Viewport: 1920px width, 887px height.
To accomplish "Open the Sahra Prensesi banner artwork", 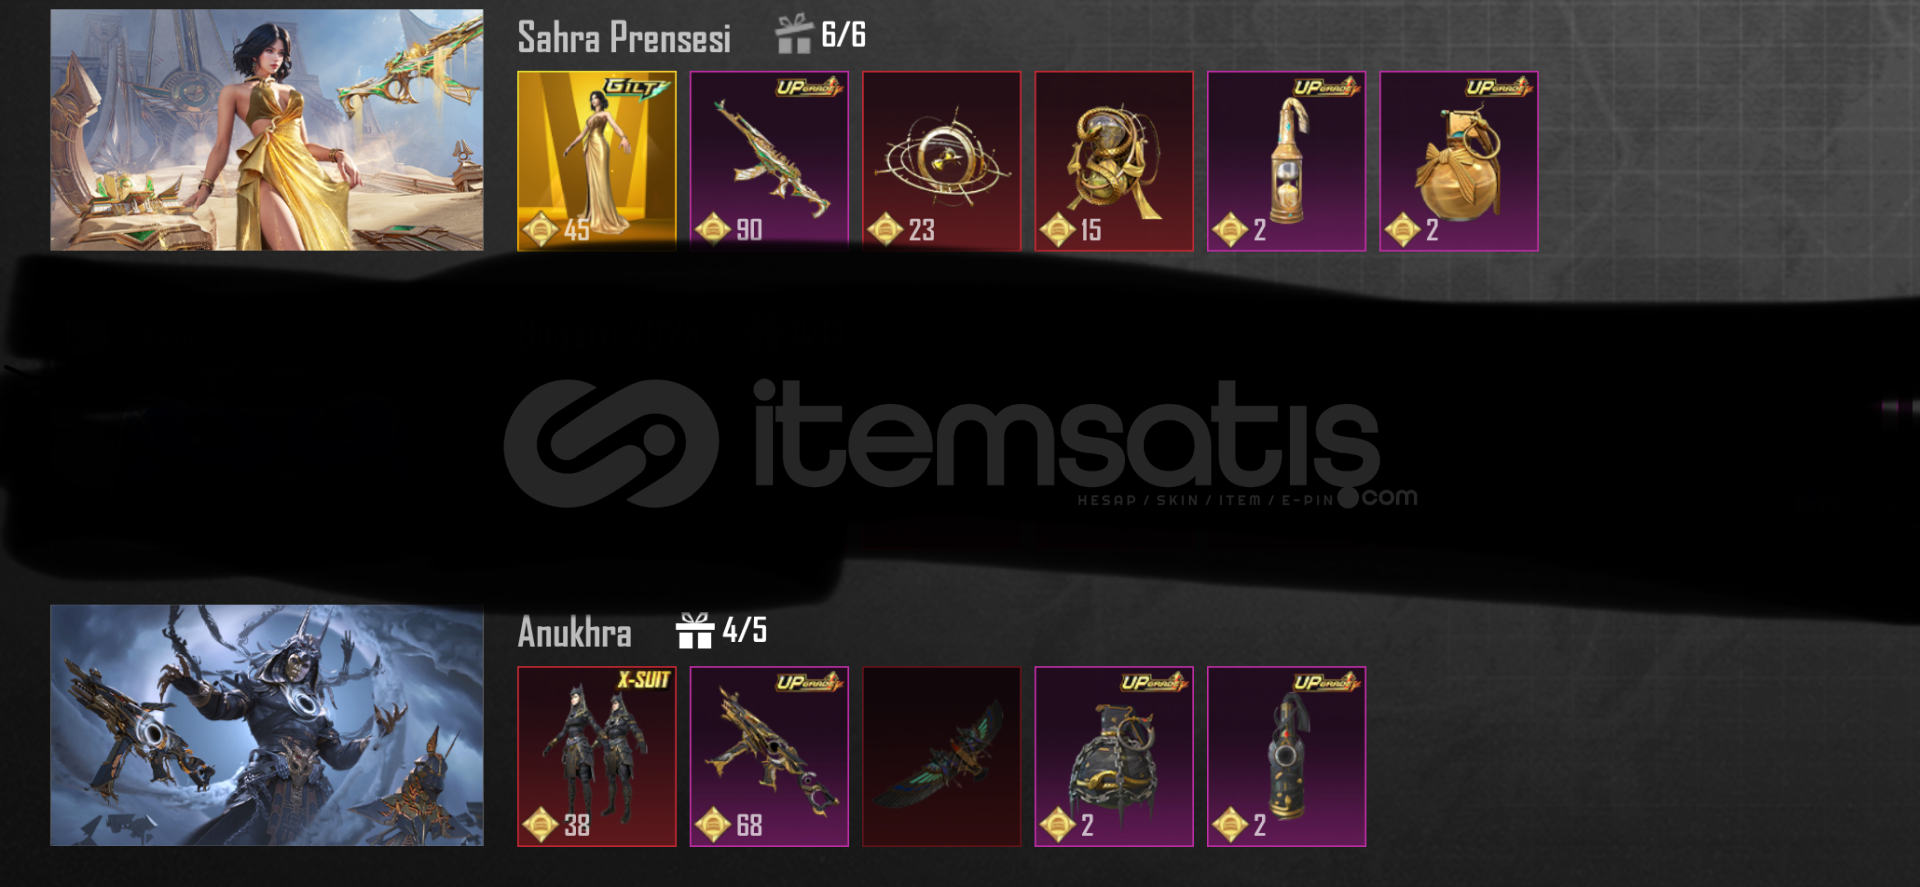I will pos(267,130).
